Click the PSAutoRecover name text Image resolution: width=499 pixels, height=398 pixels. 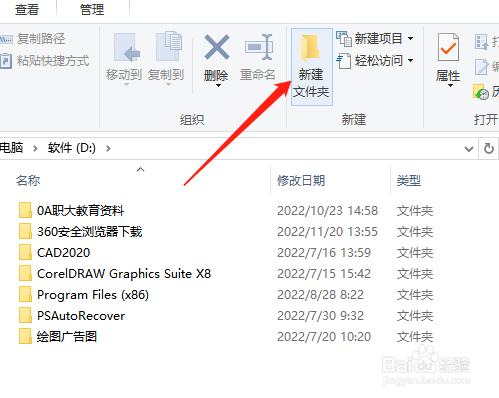coord(81,316)
